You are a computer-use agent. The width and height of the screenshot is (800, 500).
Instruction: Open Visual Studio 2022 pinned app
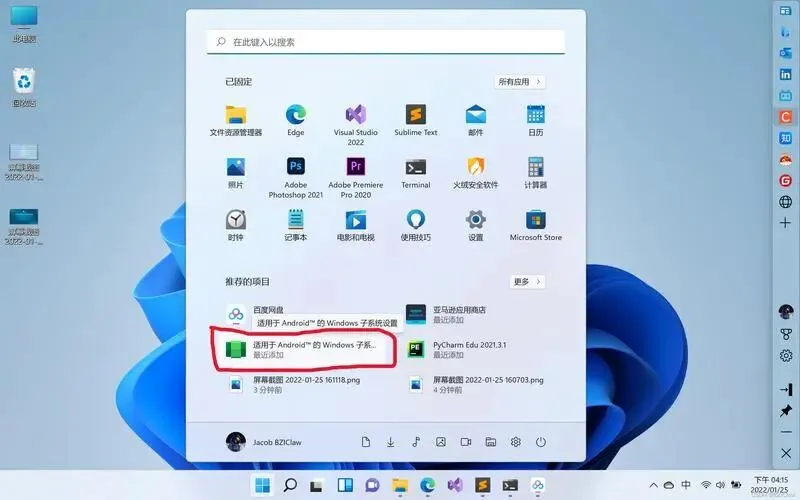[x=356, y=125]
